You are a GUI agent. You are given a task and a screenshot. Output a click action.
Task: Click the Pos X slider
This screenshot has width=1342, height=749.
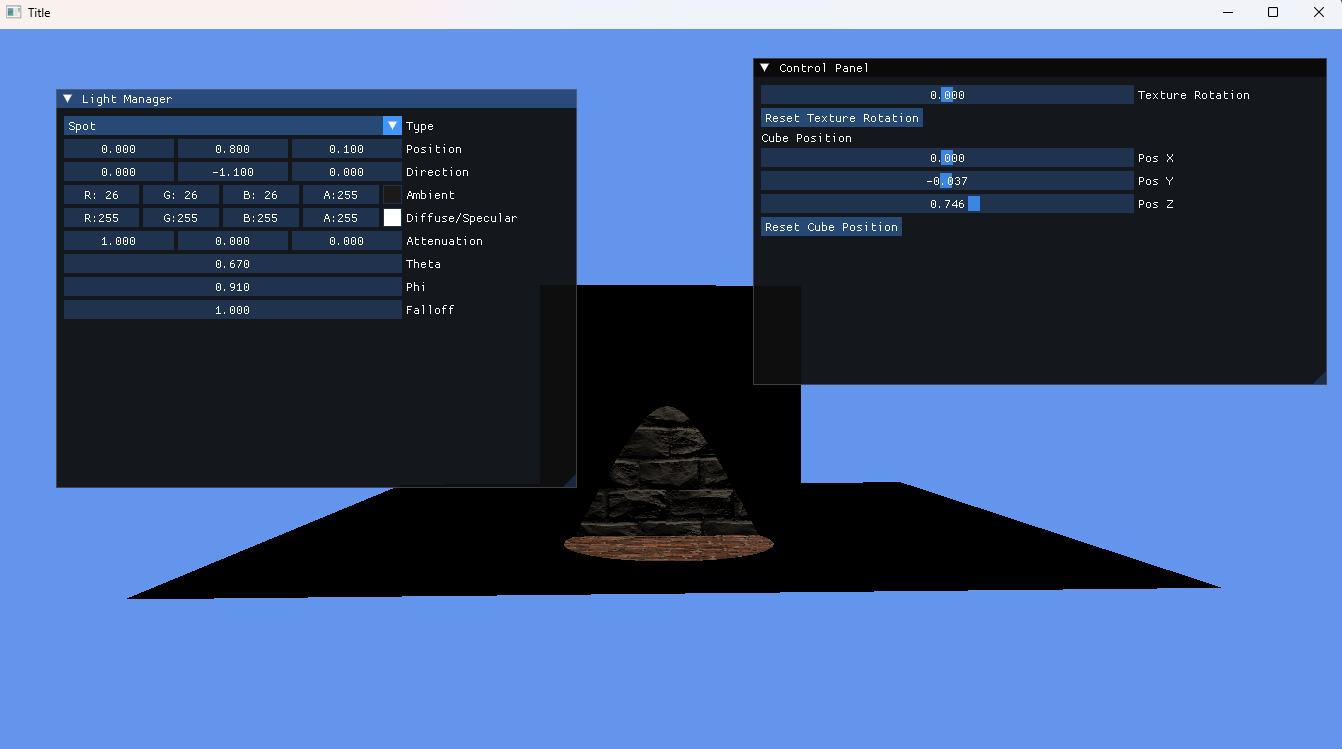947,158
